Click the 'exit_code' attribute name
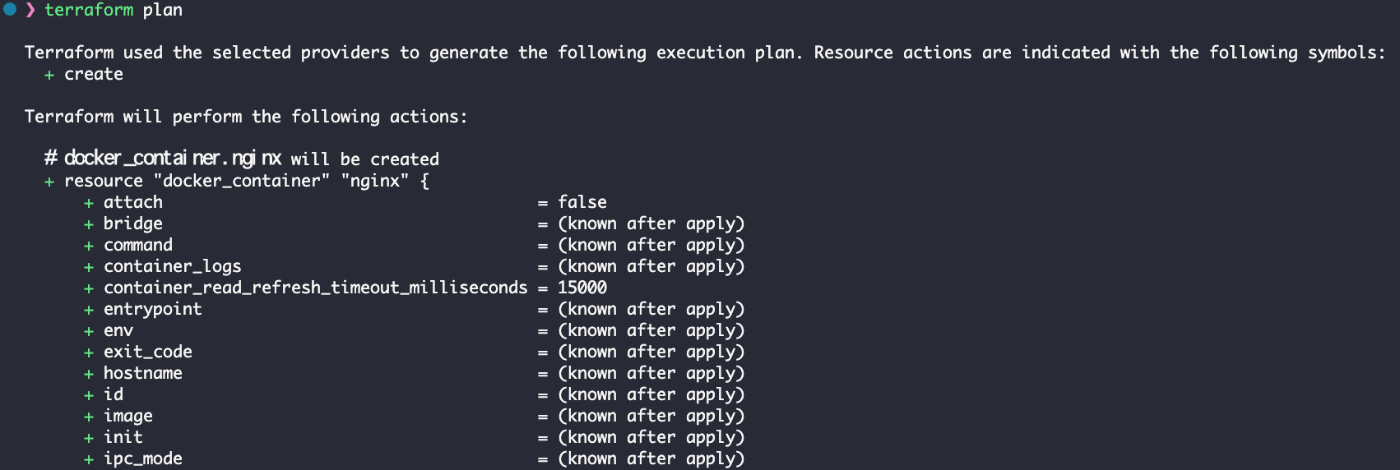Viewport: 1400px width, 470px height. pyautogui.click(x=147, y=352)
